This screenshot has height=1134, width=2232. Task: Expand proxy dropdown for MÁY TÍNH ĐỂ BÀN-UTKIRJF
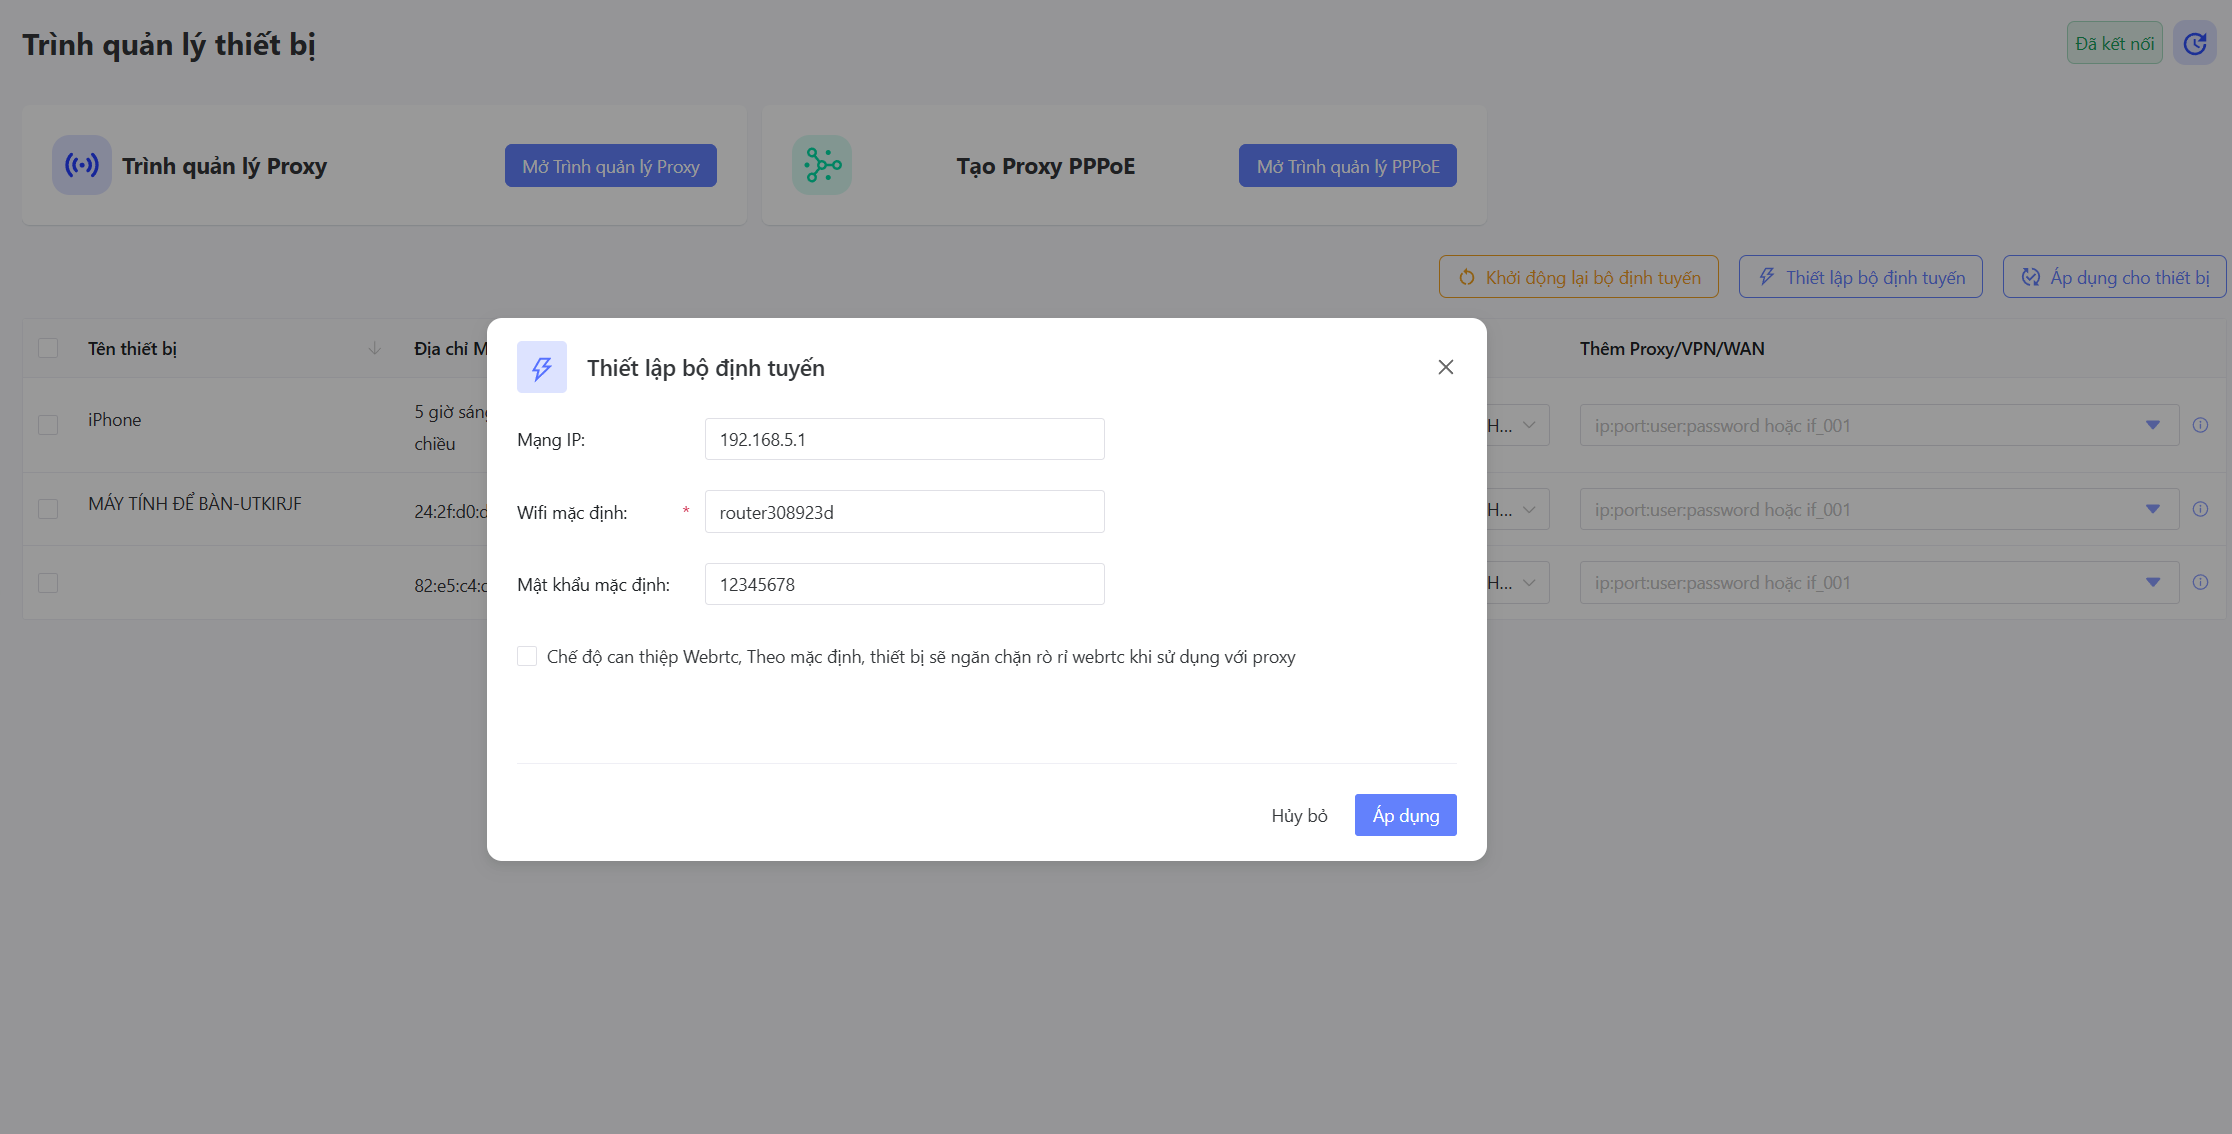tap(2152, 509)
